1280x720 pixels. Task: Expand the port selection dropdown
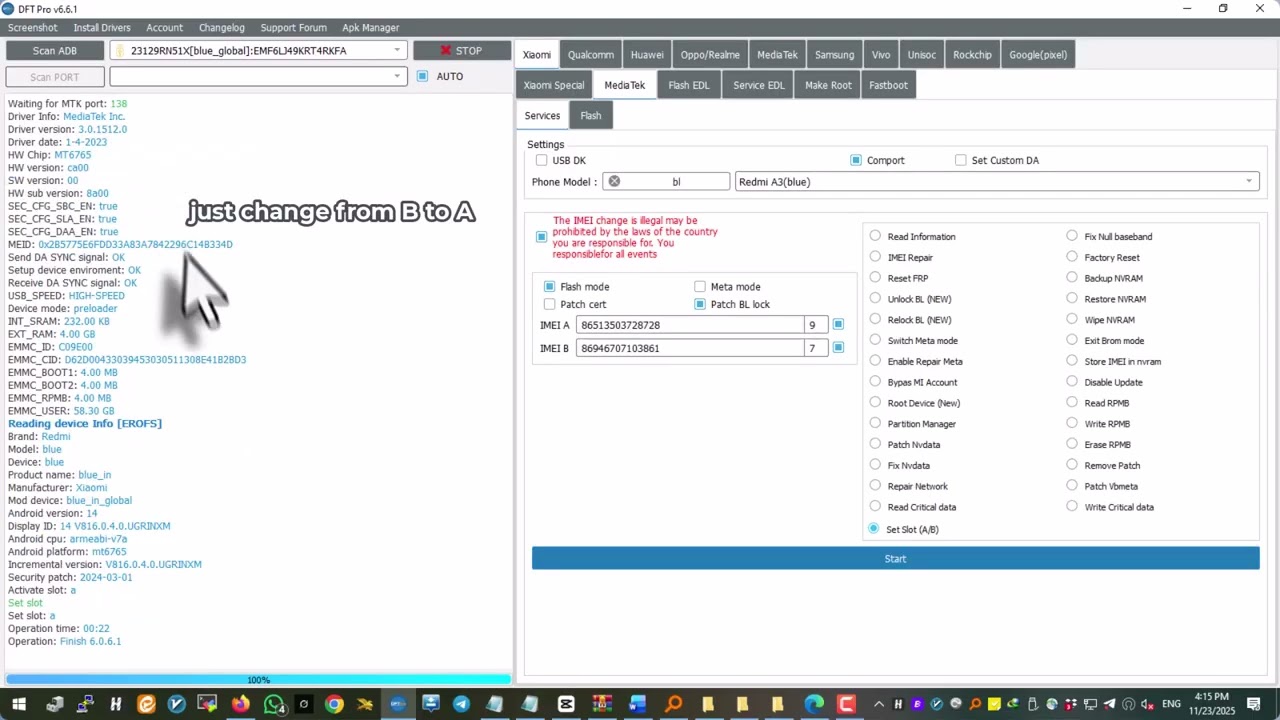coord(397,76)
